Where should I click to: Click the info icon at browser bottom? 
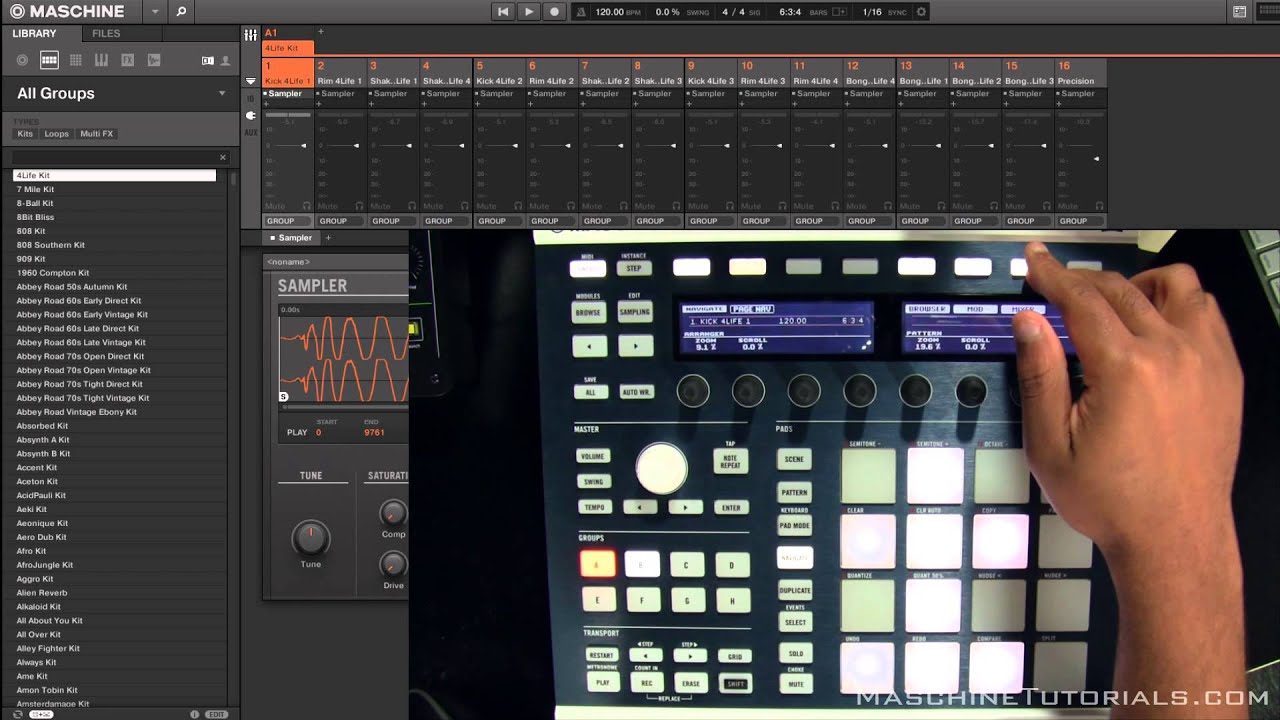[x=194, y=714]
